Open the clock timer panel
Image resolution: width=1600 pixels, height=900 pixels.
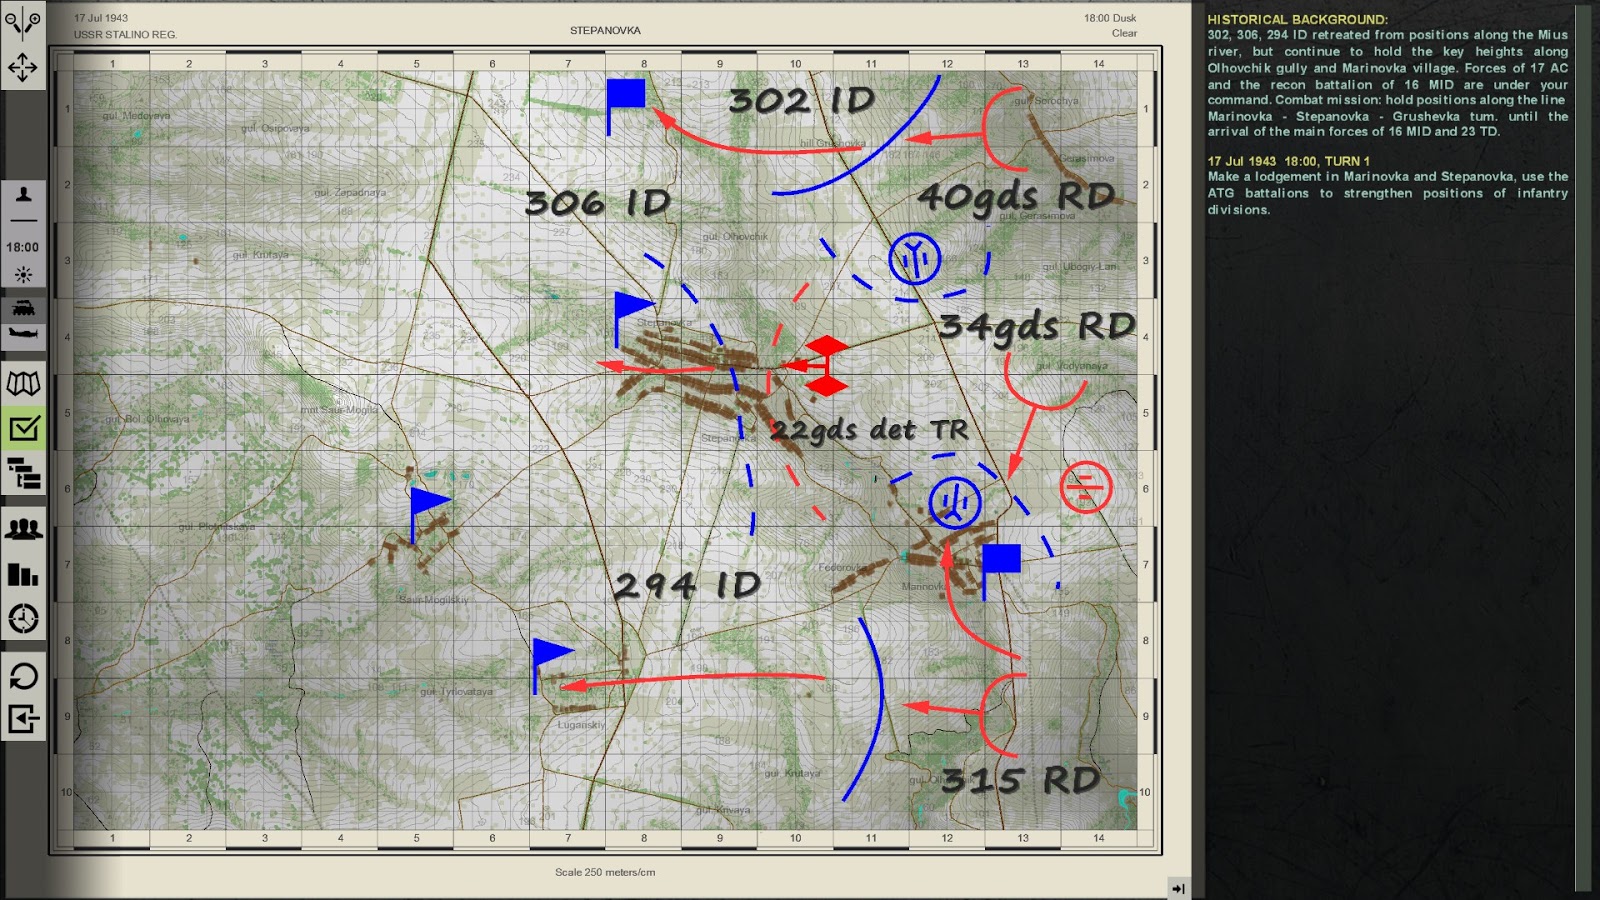pyautogui.click(x=25, y=617)
